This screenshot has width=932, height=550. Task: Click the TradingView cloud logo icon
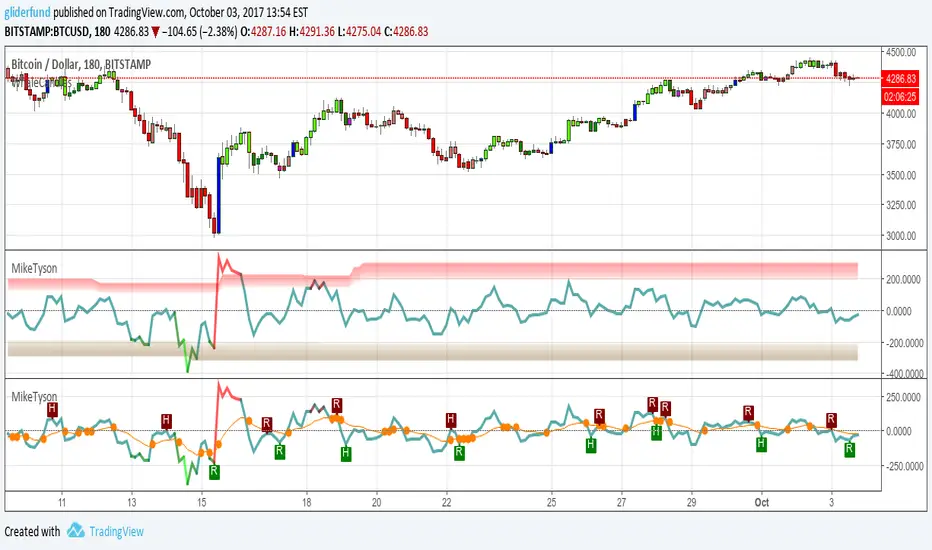pyautogui.click(x=75, y=530)
